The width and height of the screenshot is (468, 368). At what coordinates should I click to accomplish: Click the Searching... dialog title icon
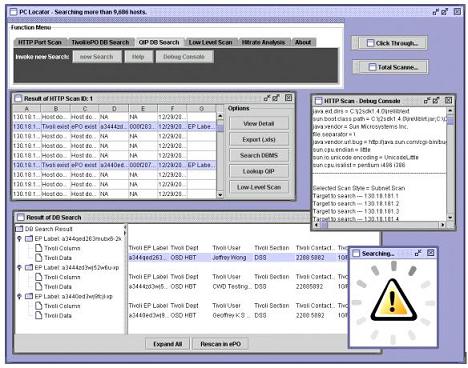coord(356,254)
